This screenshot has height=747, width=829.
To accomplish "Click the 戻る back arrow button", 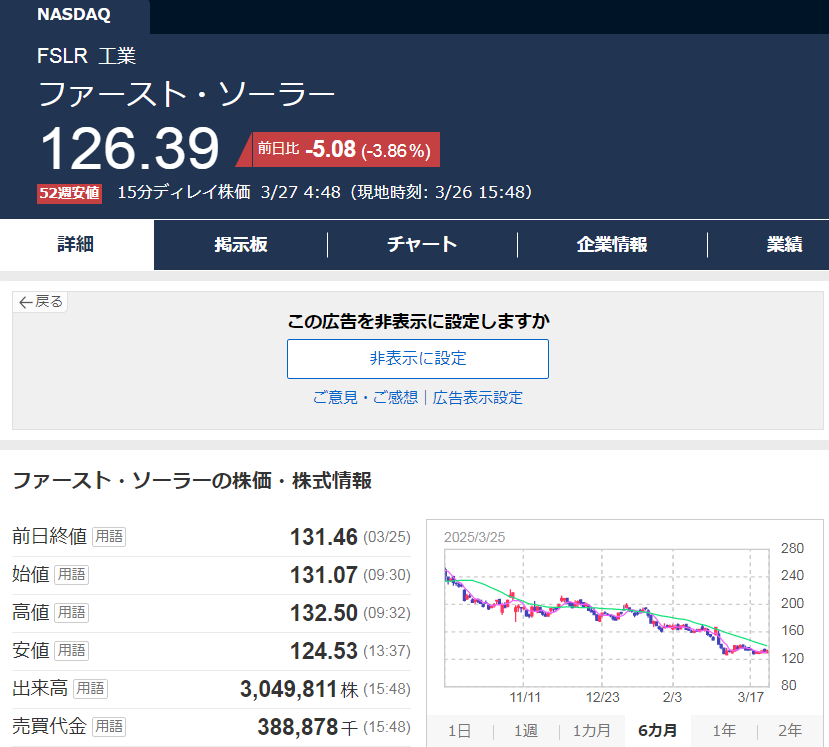I will pyautogui.click(x=40, y=302).
